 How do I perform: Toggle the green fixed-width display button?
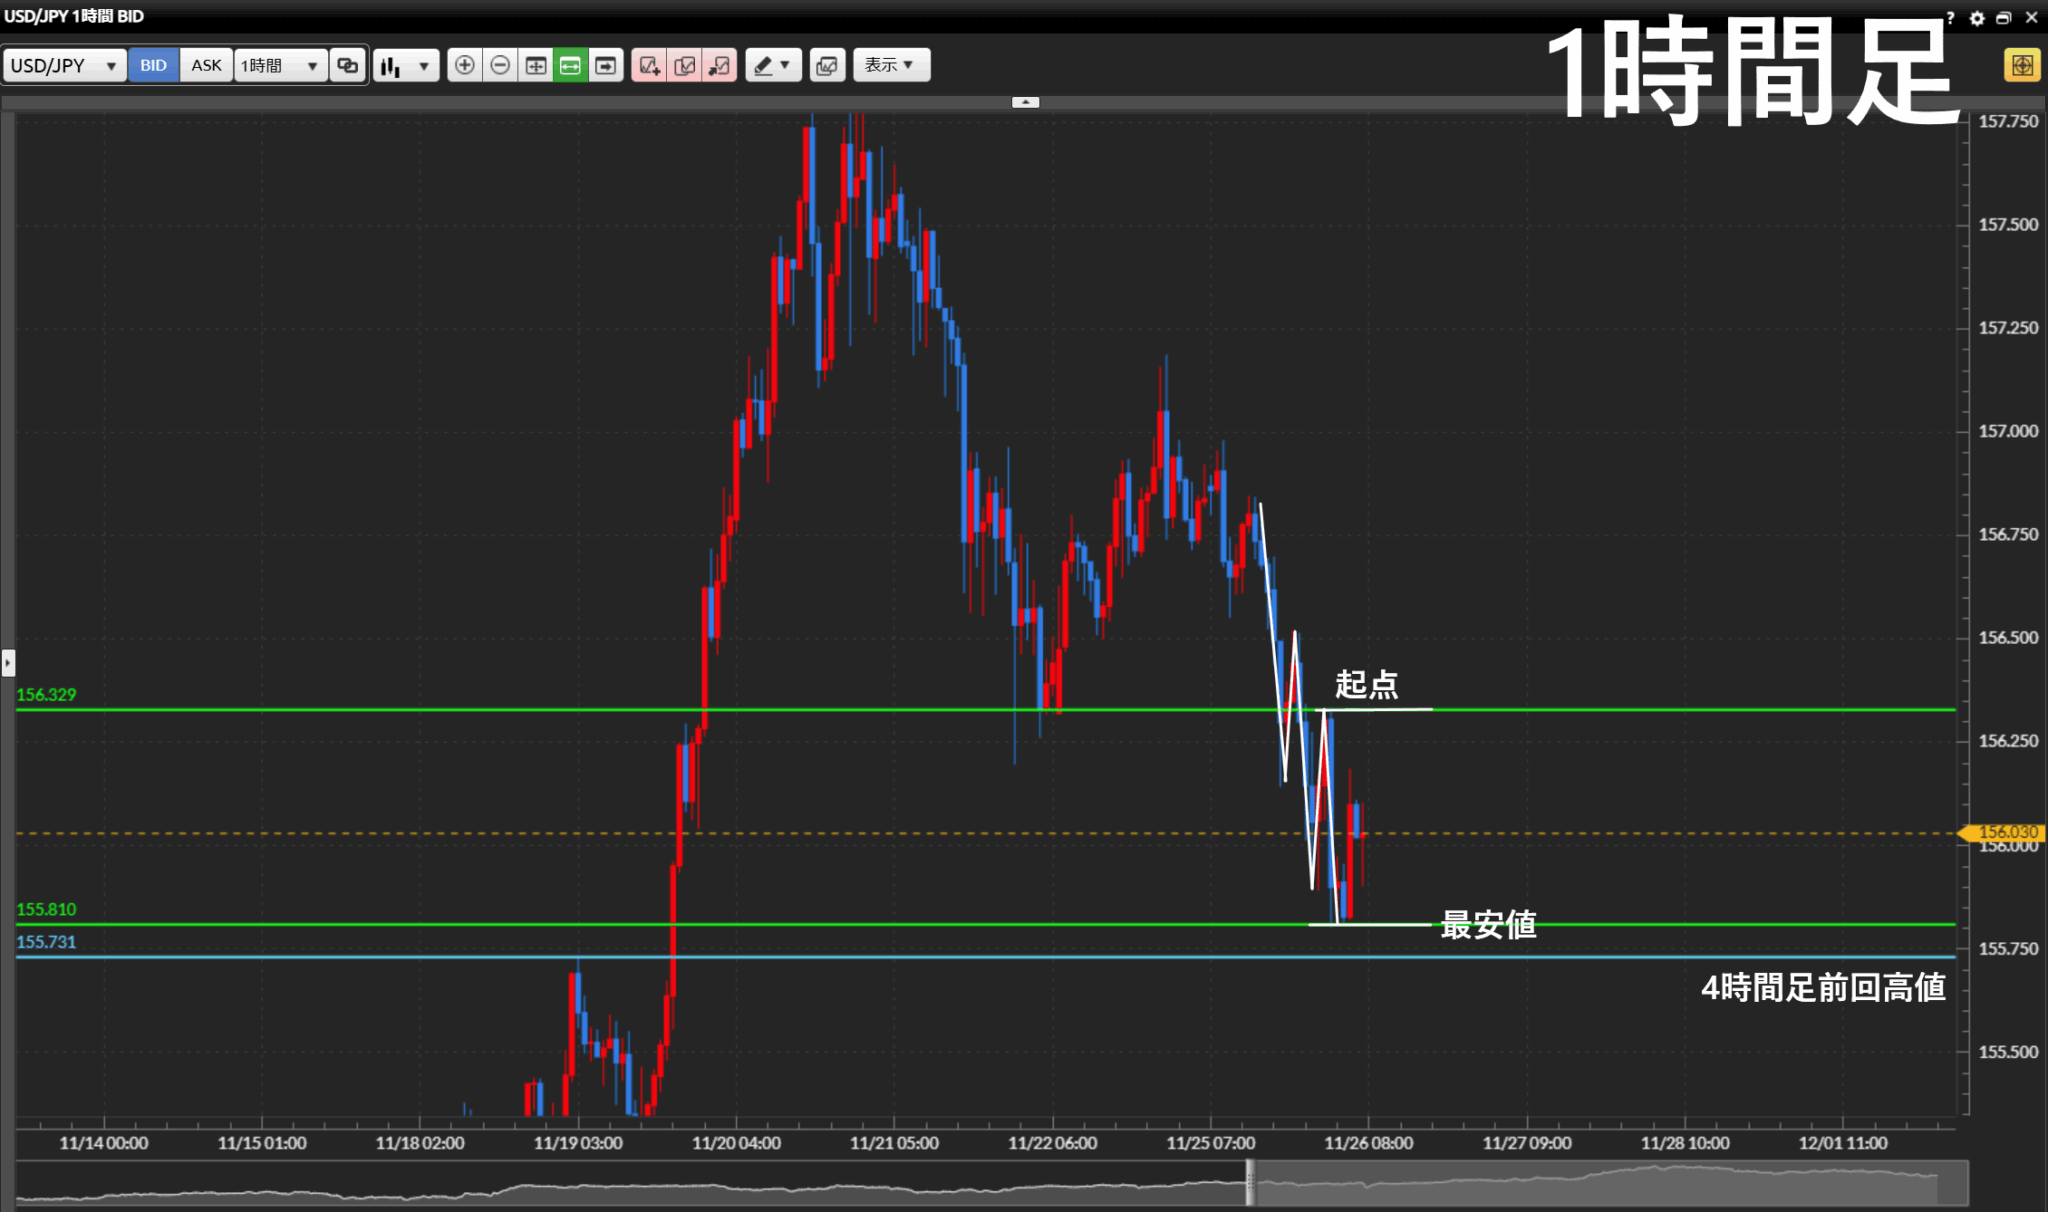pos(570,66)
